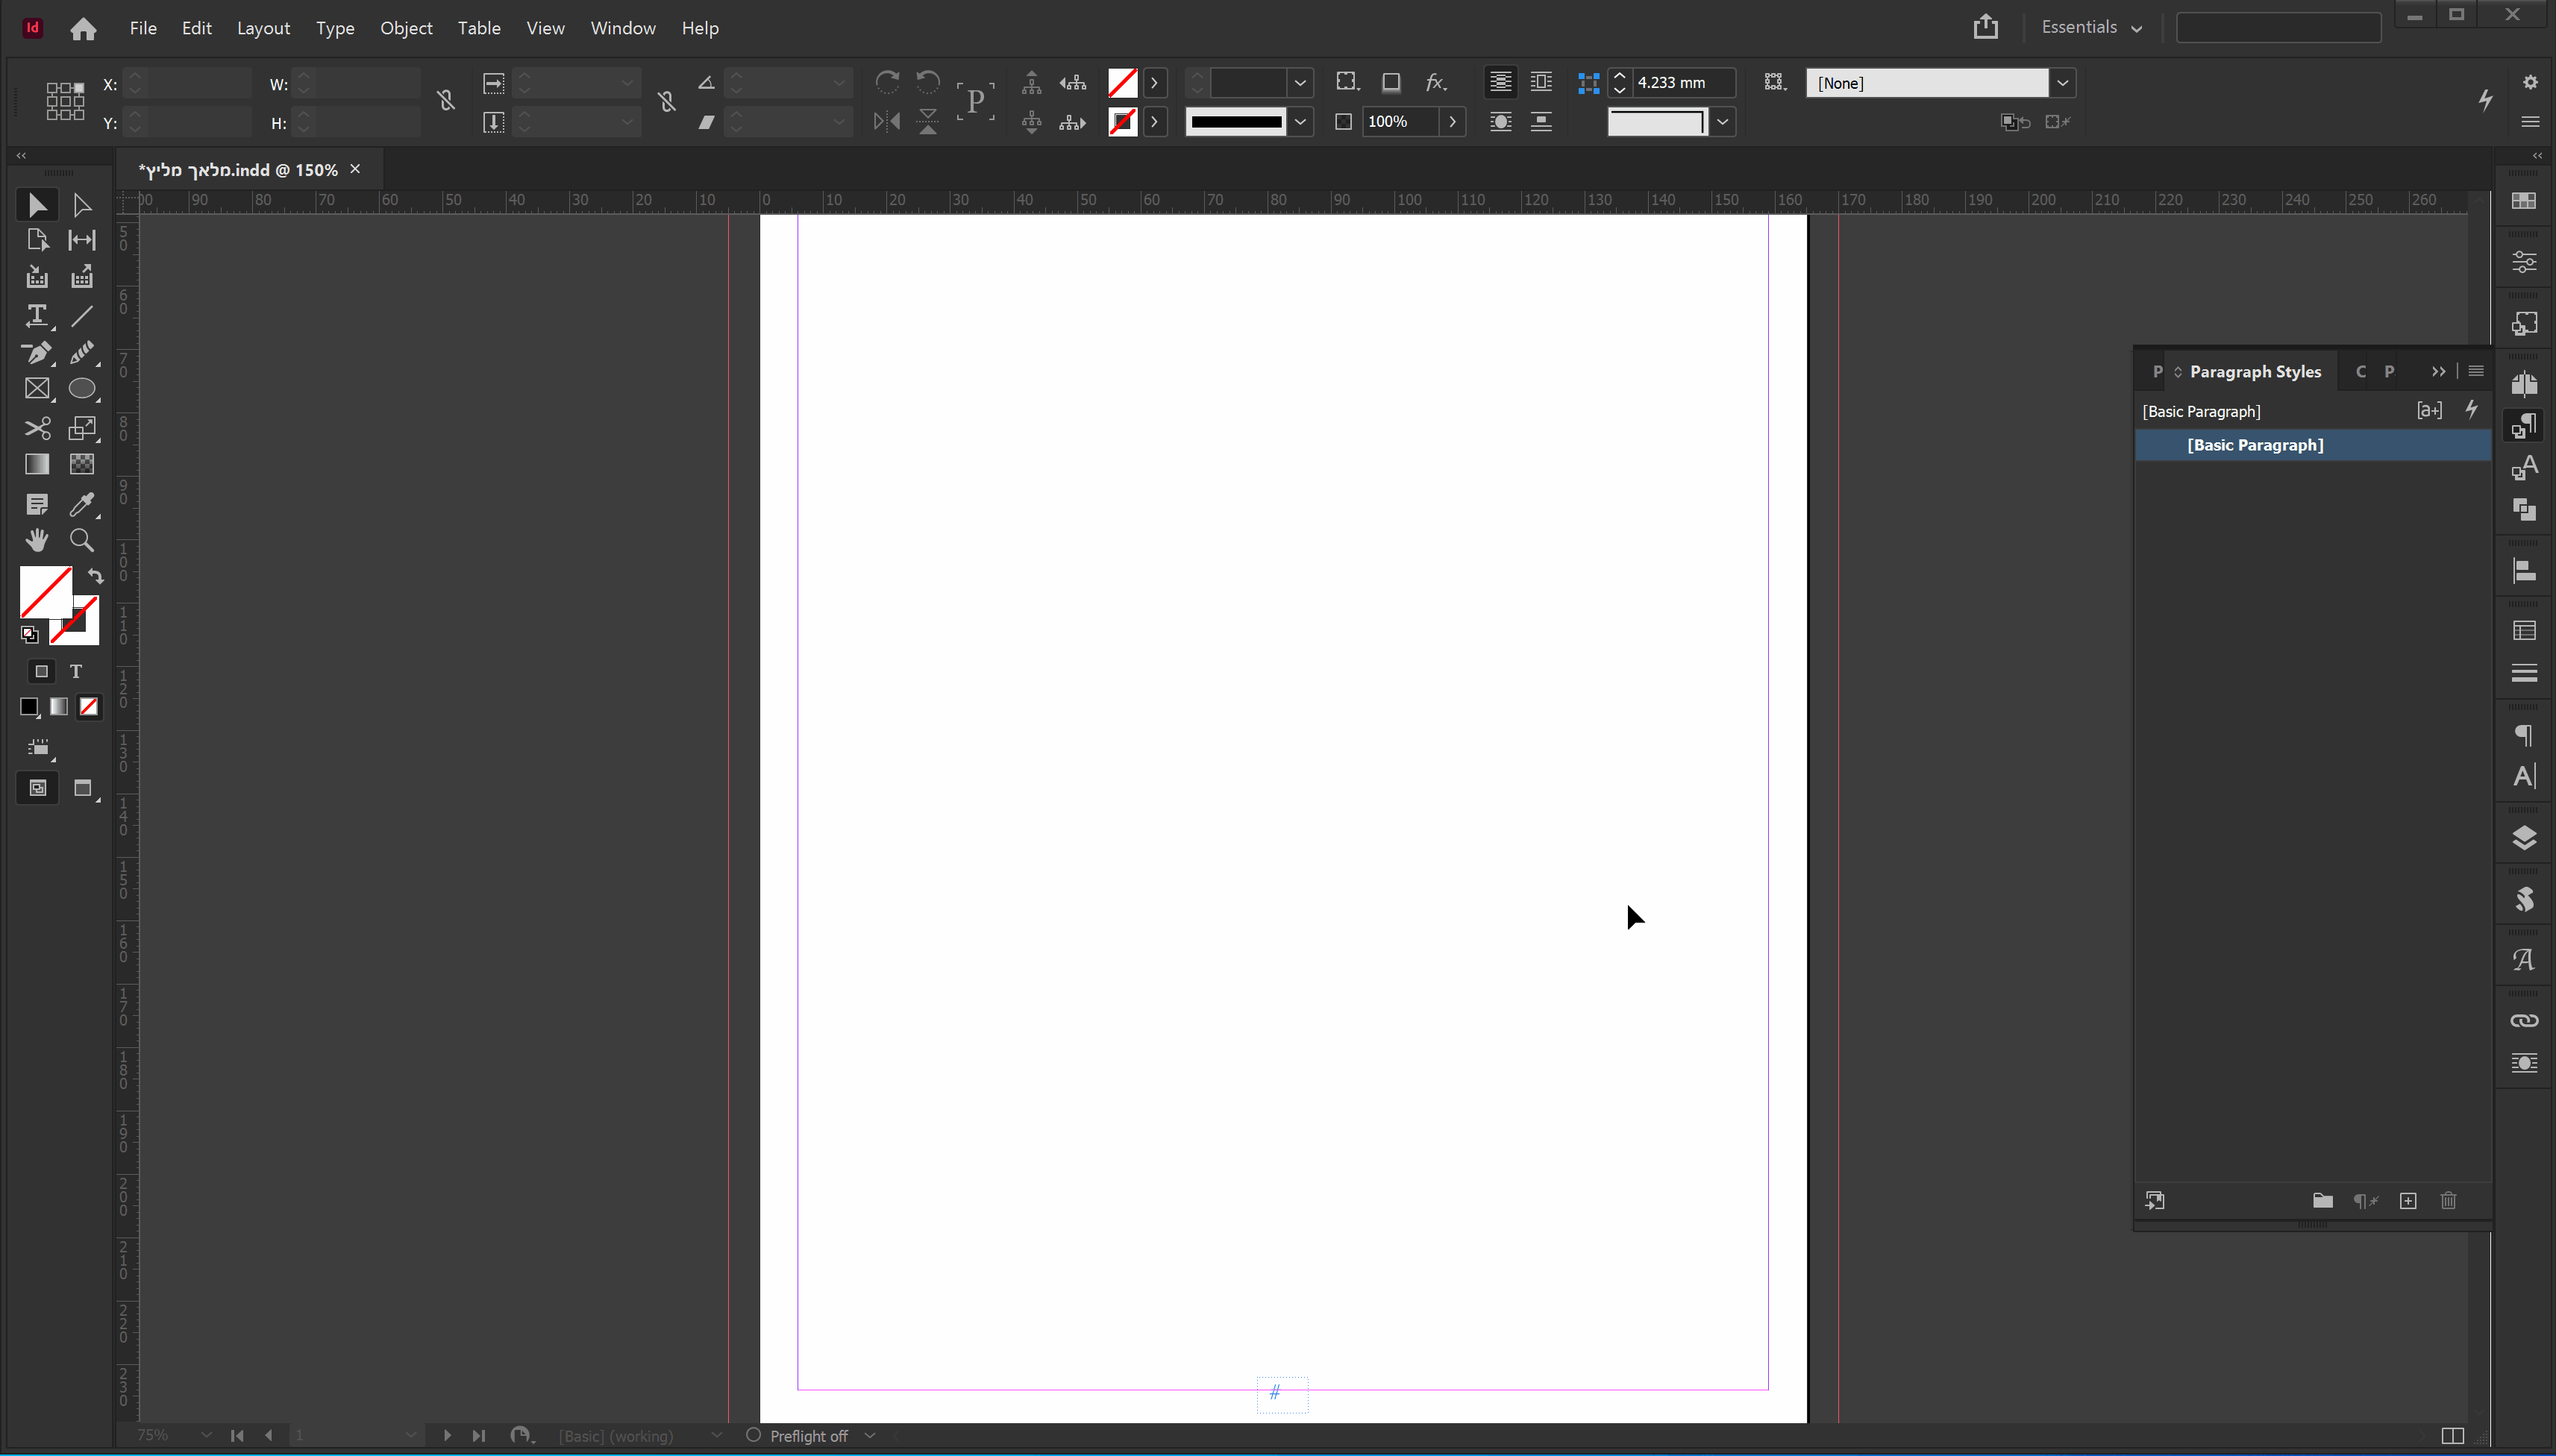
Task: Expand the [None] object style dropdown
Action: point(2062,83)
